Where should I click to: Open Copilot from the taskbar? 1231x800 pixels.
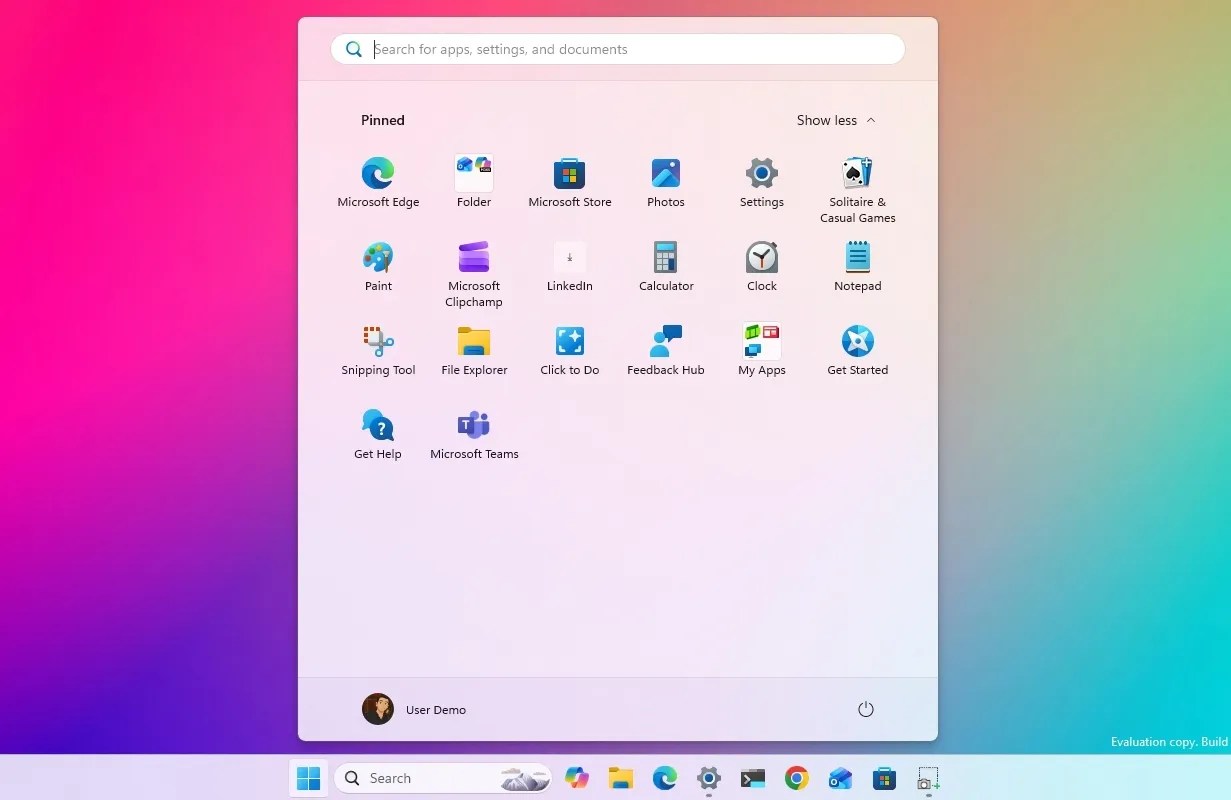point(577,778)
